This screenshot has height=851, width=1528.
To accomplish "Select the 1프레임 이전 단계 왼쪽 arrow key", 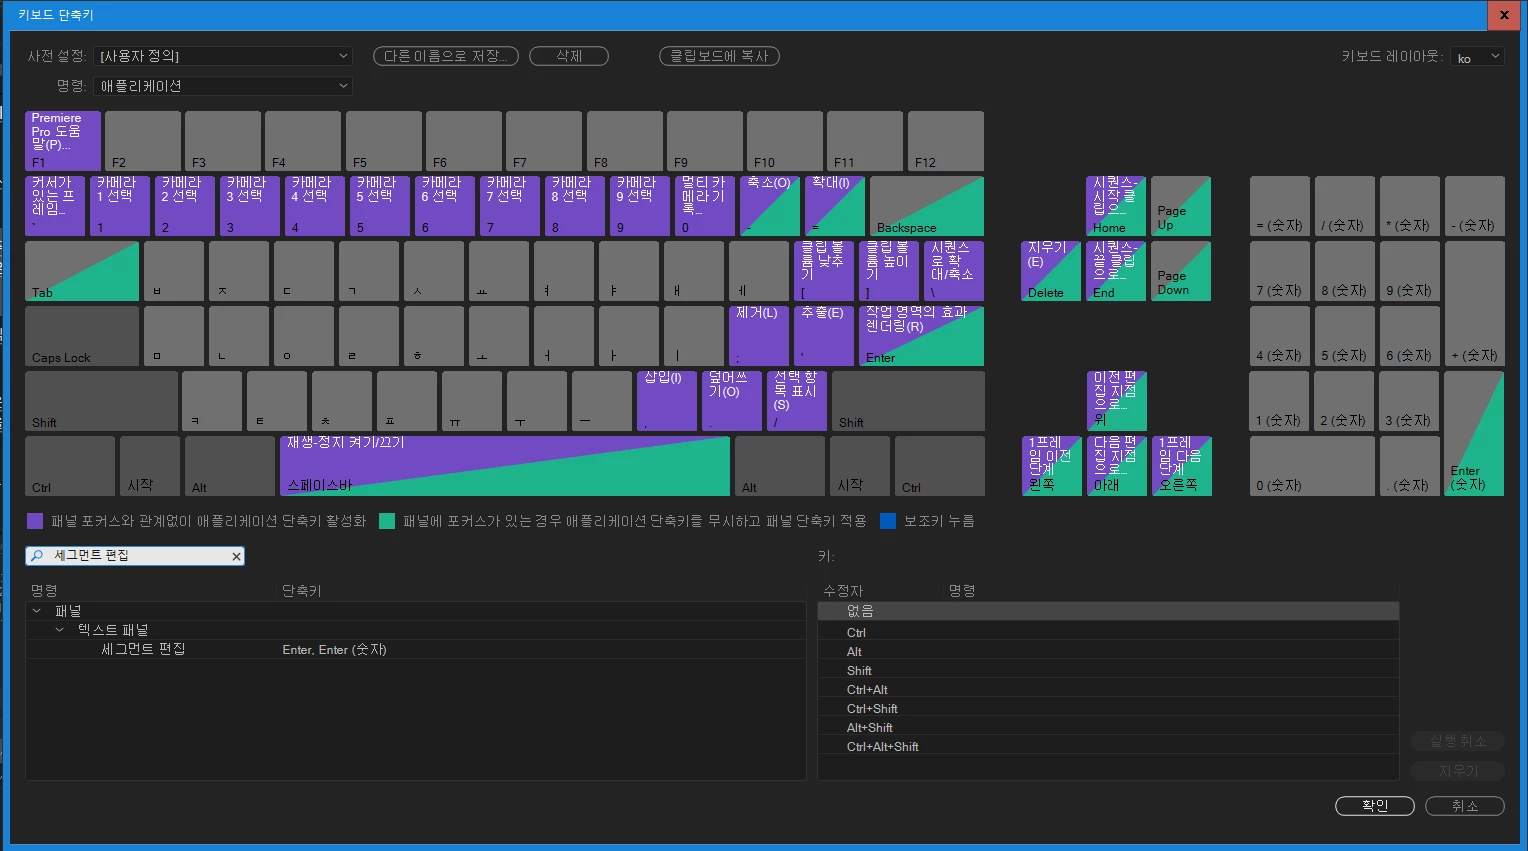I will point(1052,466).
